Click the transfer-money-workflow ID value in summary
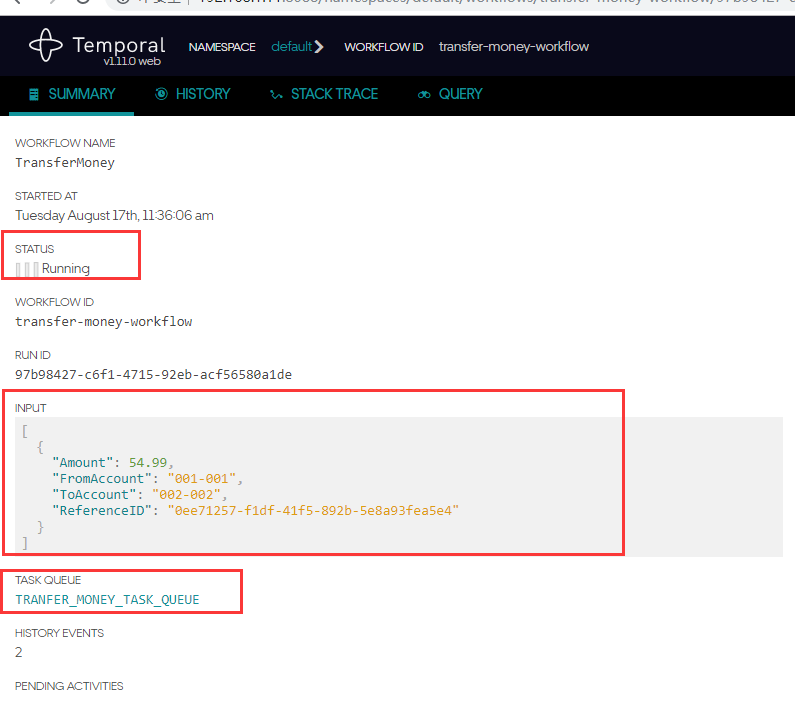Image resolution: width=795 pixels, height=726 pixels. pos(103,322)
